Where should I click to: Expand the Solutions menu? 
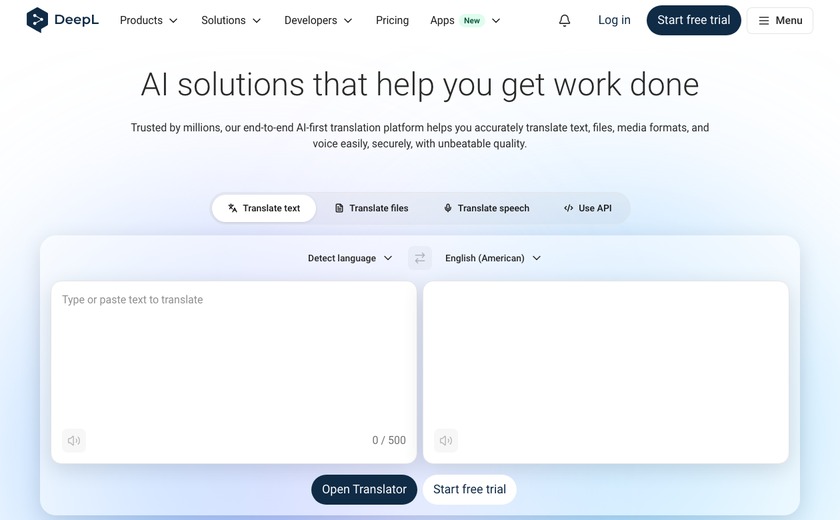(x=231, y=20)
